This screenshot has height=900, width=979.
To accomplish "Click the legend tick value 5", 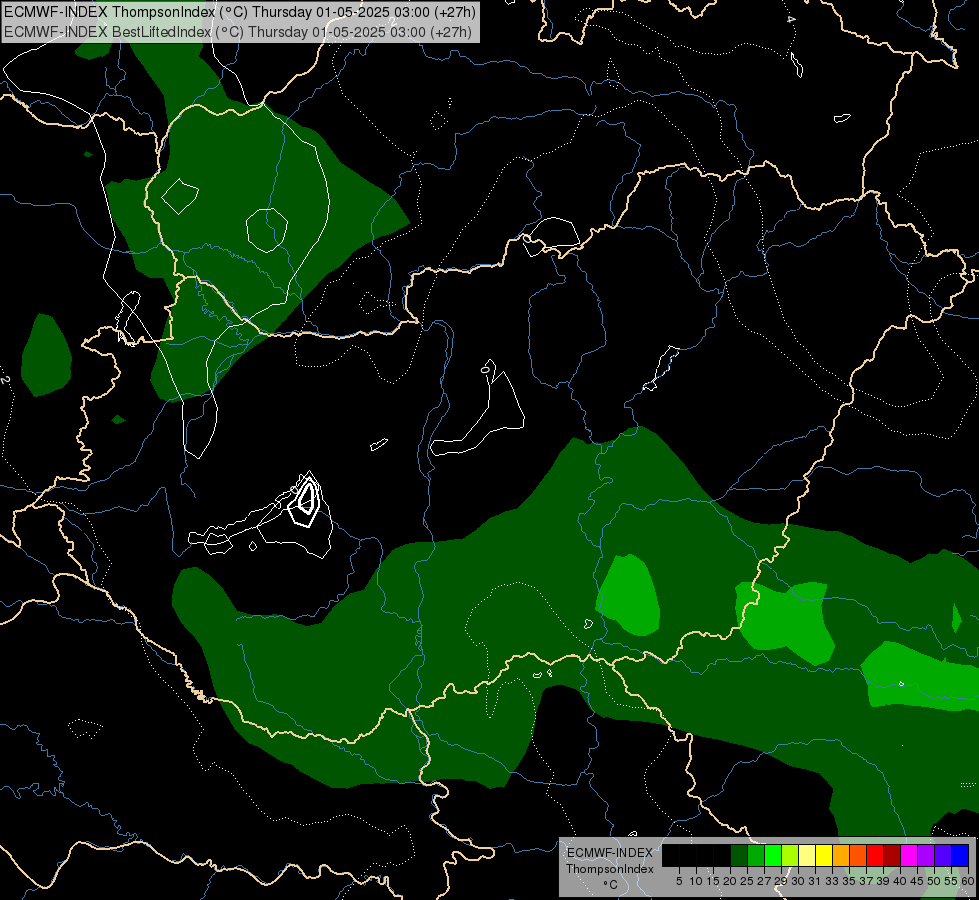I will (x=679, y=881).
